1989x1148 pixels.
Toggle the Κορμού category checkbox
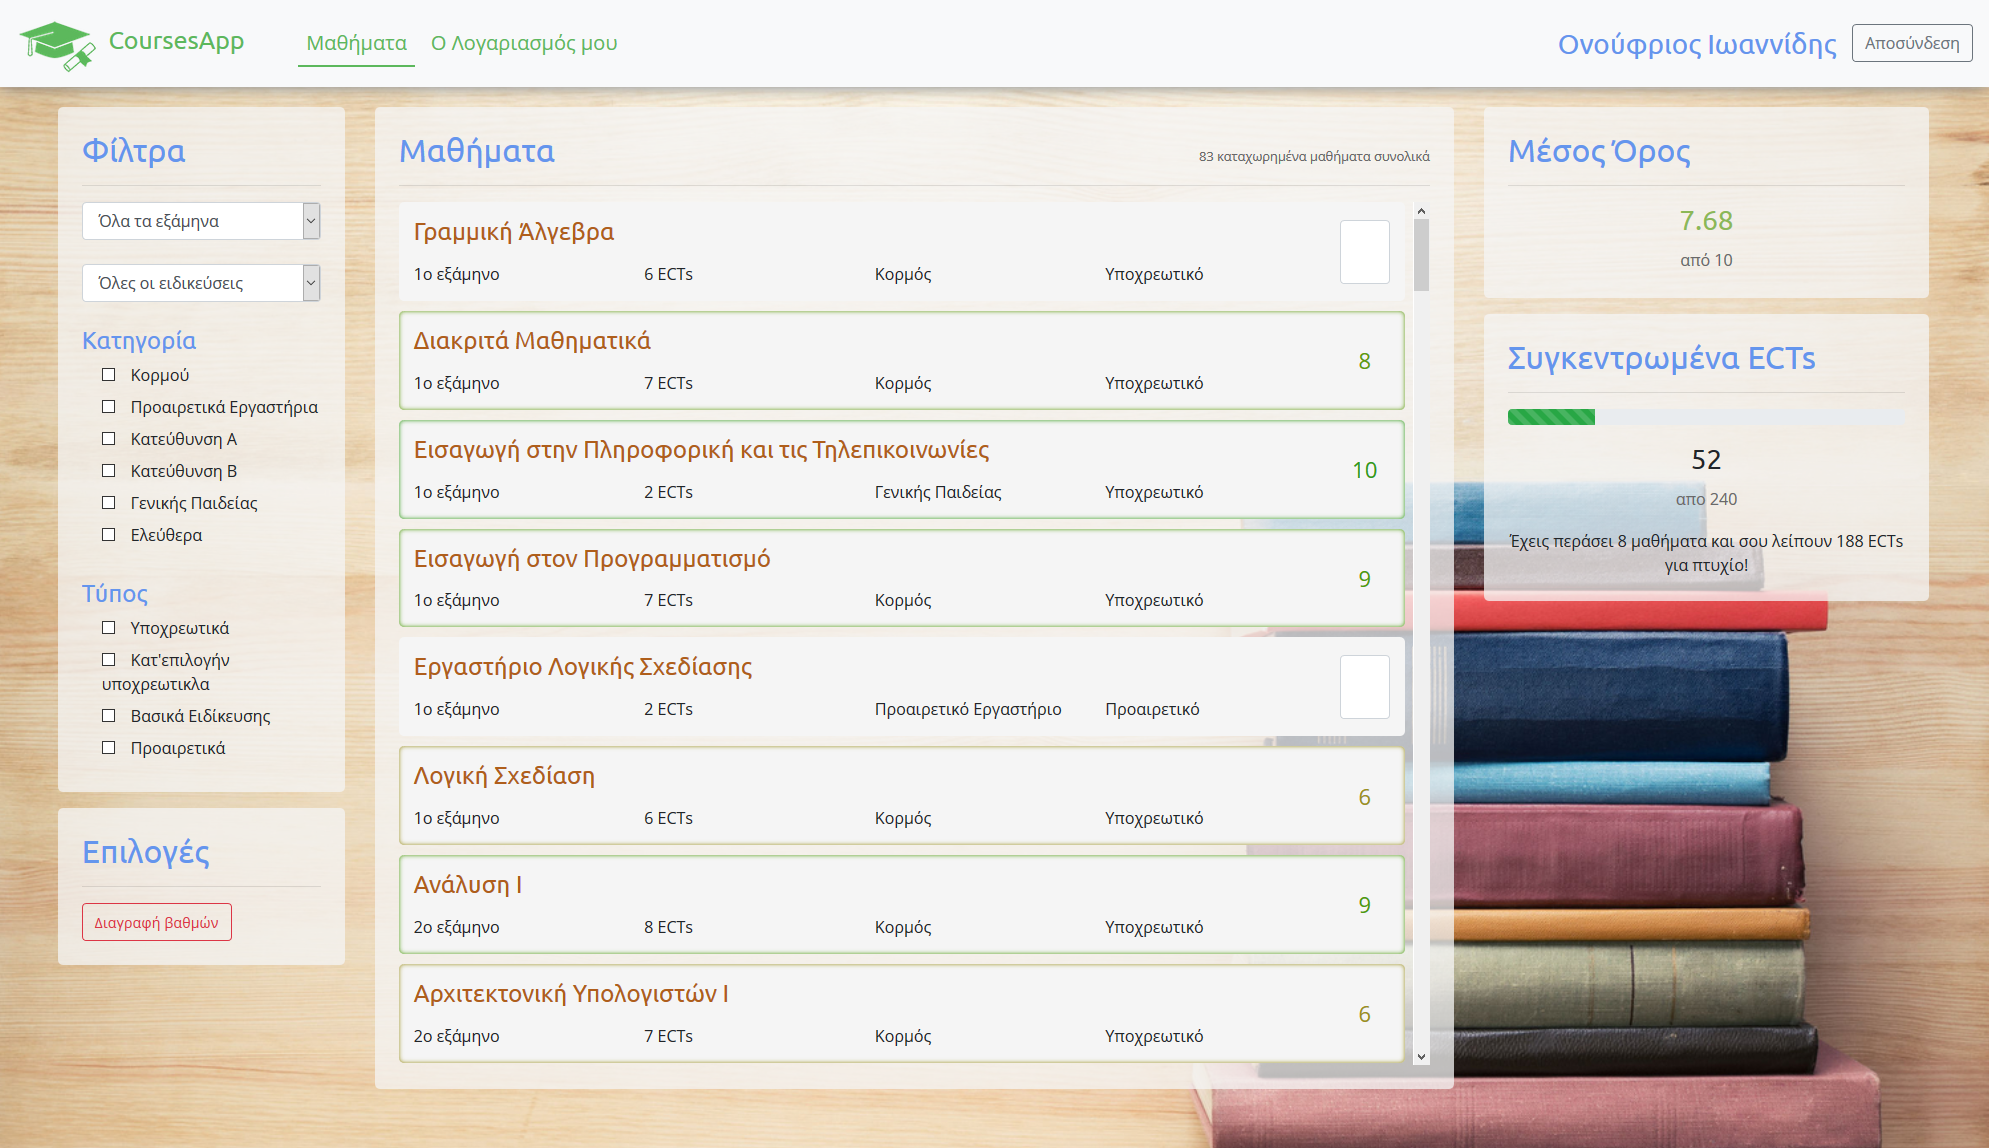coord(109,375)
